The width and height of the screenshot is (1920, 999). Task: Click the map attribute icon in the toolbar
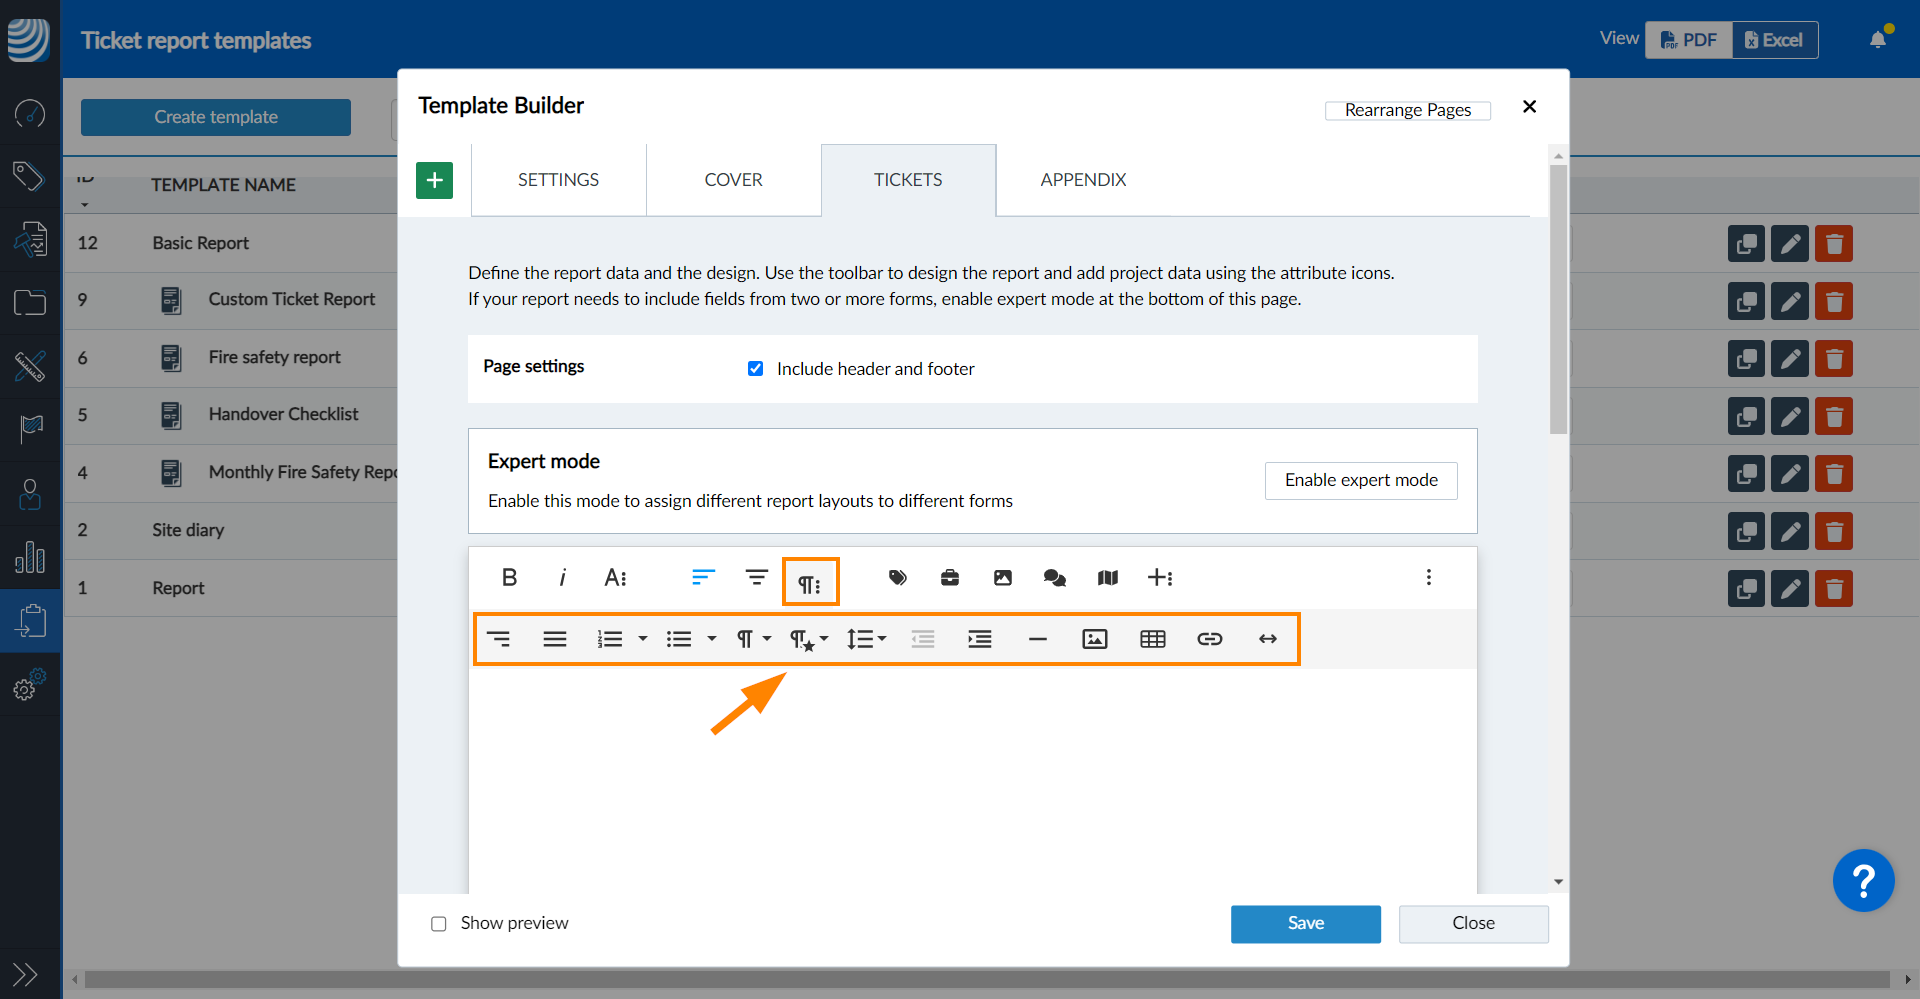pos(1107,578)
